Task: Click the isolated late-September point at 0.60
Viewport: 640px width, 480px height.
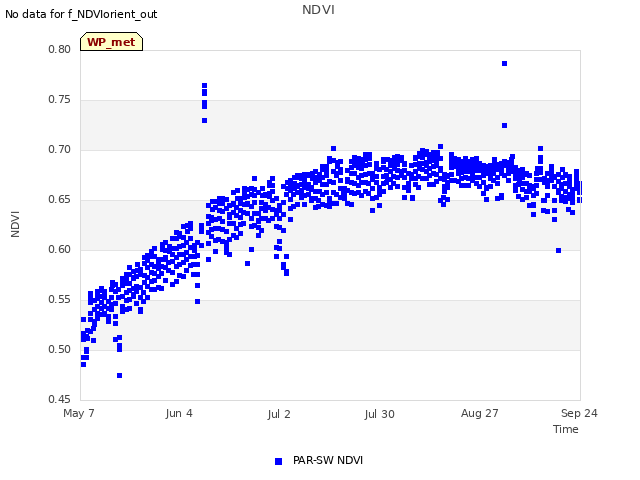Action: click(x=558, y=251)
